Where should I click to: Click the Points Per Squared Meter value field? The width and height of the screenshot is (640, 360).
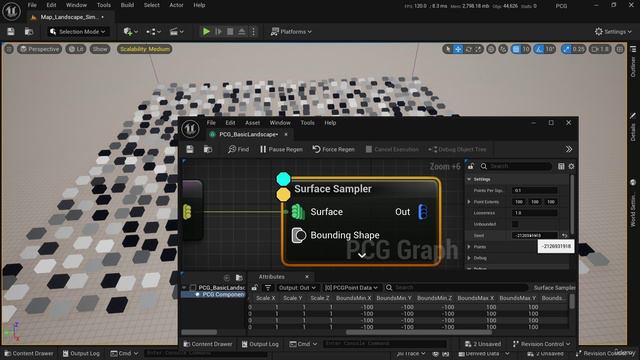pyautogui.click(x=534, y=191)
